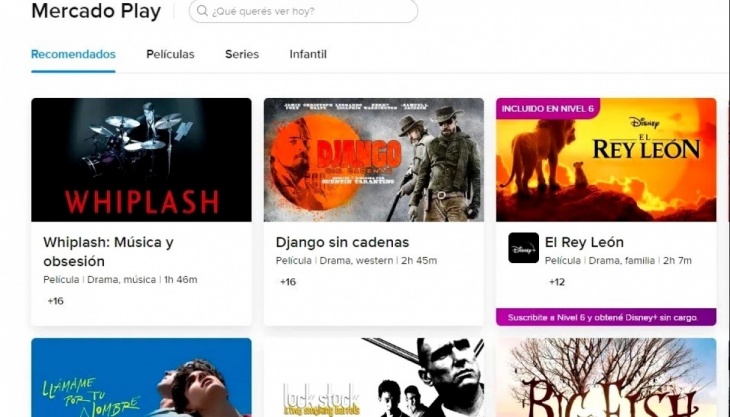Click the 'Incluido en Nivel 6' badge
730x417 pixels.
point(548,109)
